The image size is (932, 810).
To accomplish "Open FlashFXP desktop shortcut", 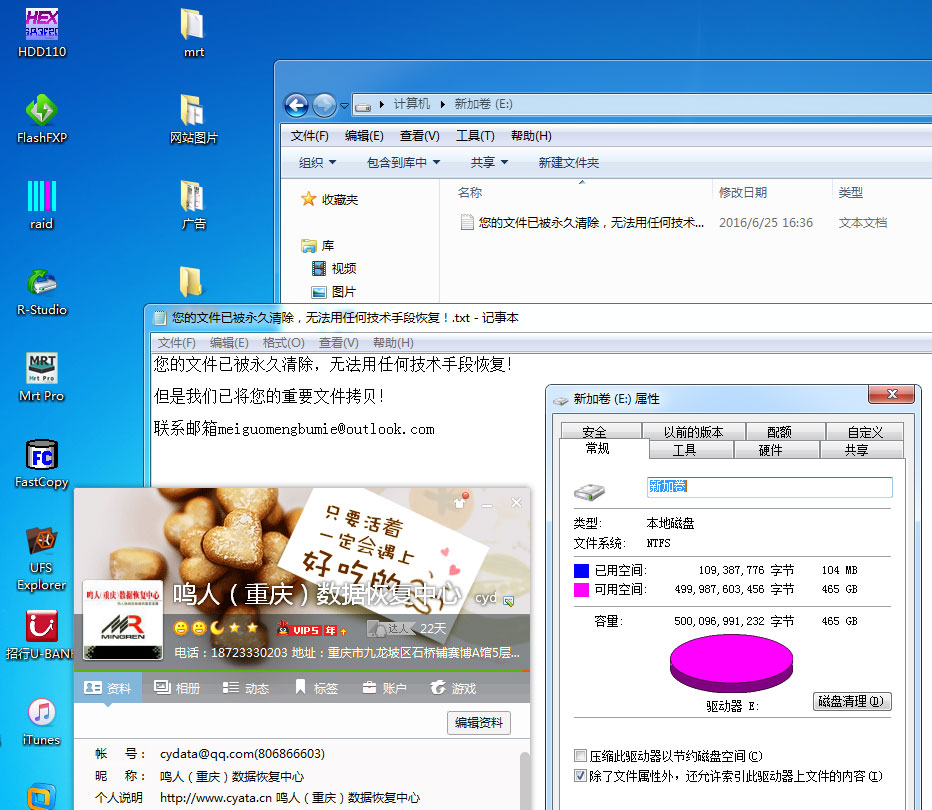I will (42, 112).
